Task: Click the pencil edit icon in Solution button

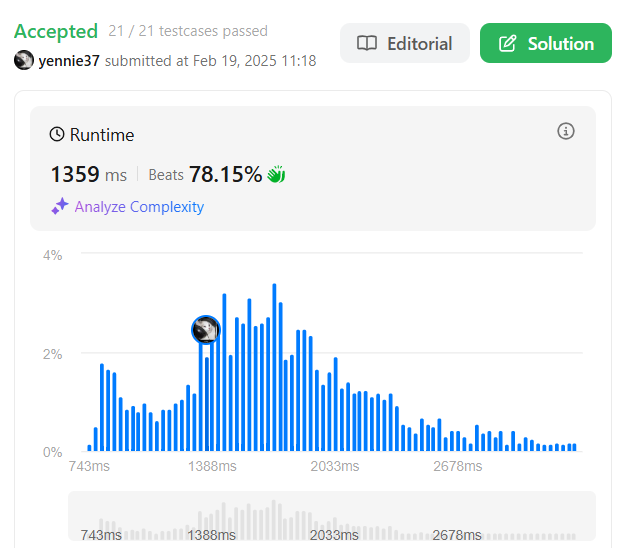Action: pyautogui.click(x=507, y=43)
